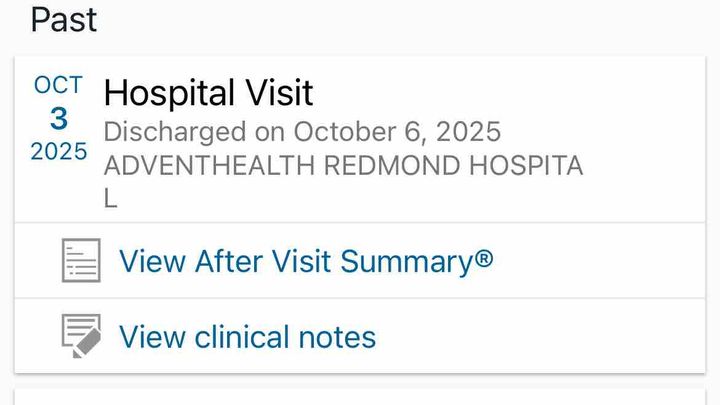Open the View clinical notes link

tap(247, 336)
